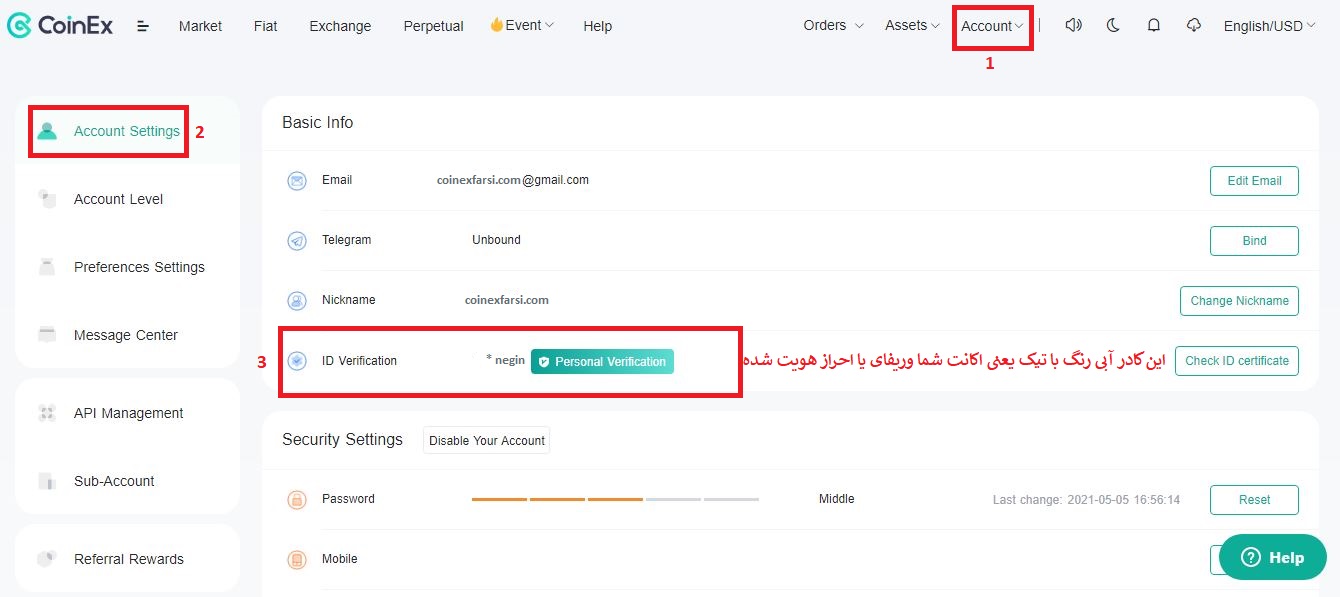This screenshot has width=1340, height=597.
Task: Select Account Settings in the sidebar
Action: point(127,131)
